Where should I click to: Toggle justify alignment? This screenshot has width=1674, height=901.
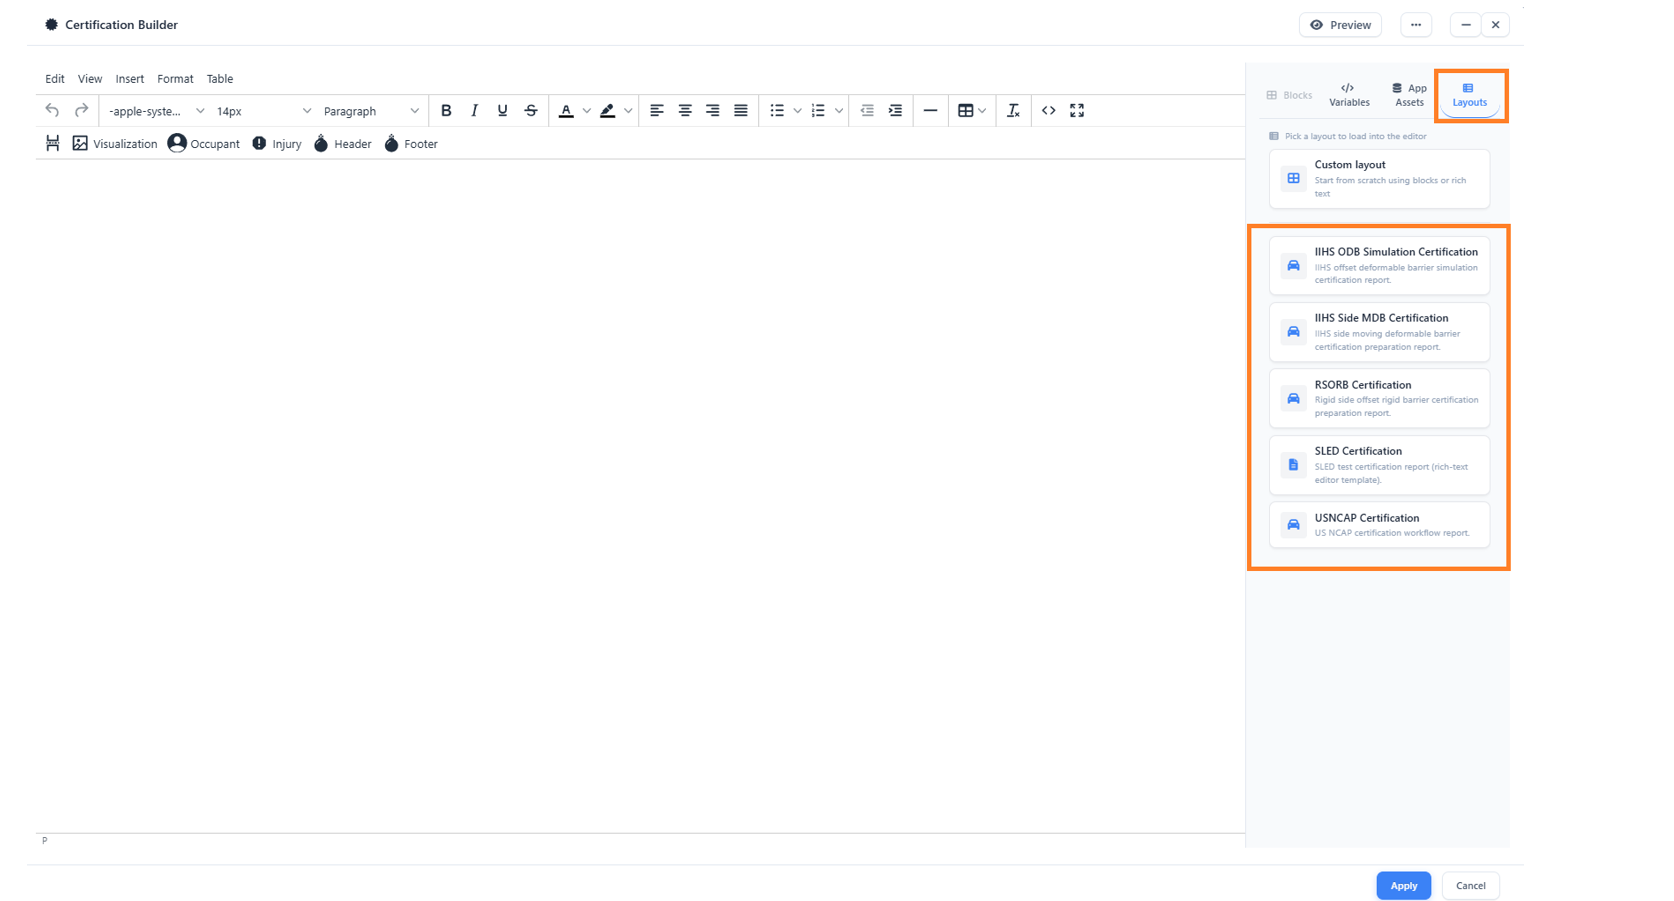[741, 111]
